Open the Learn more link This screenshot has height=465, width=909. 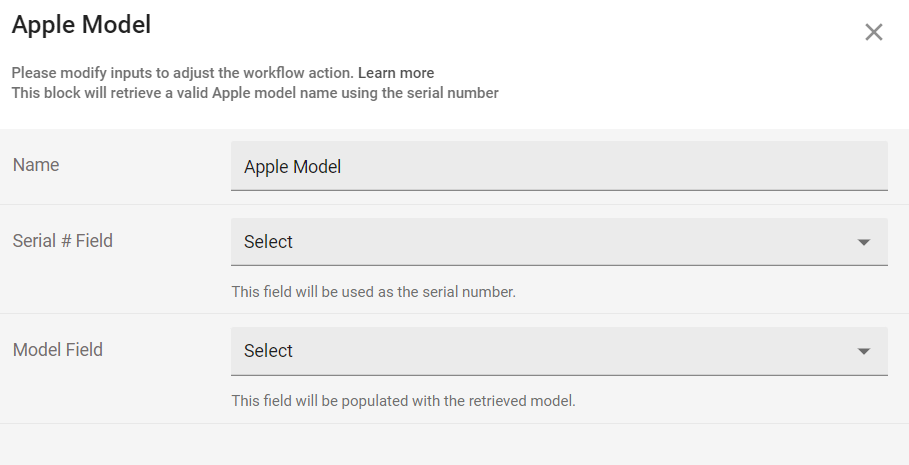[x=396, y=73]
